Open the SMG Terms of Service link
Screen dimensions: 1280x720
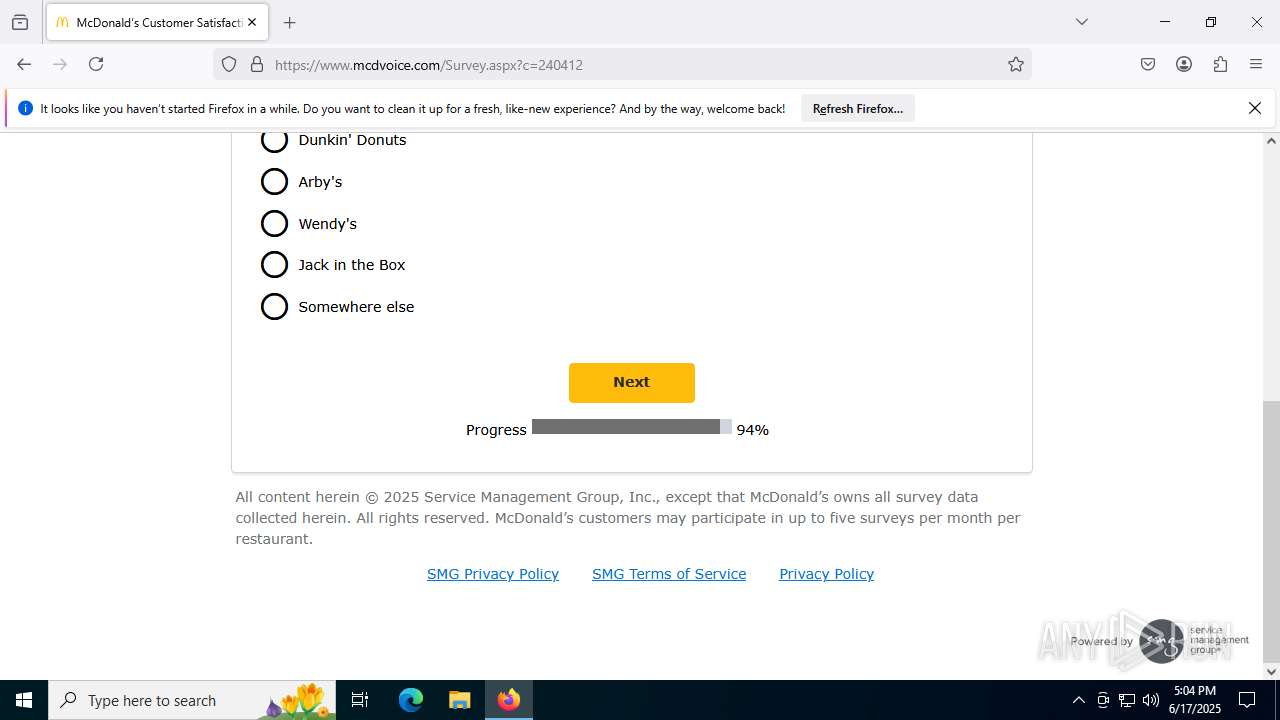[x=669, y=574]
